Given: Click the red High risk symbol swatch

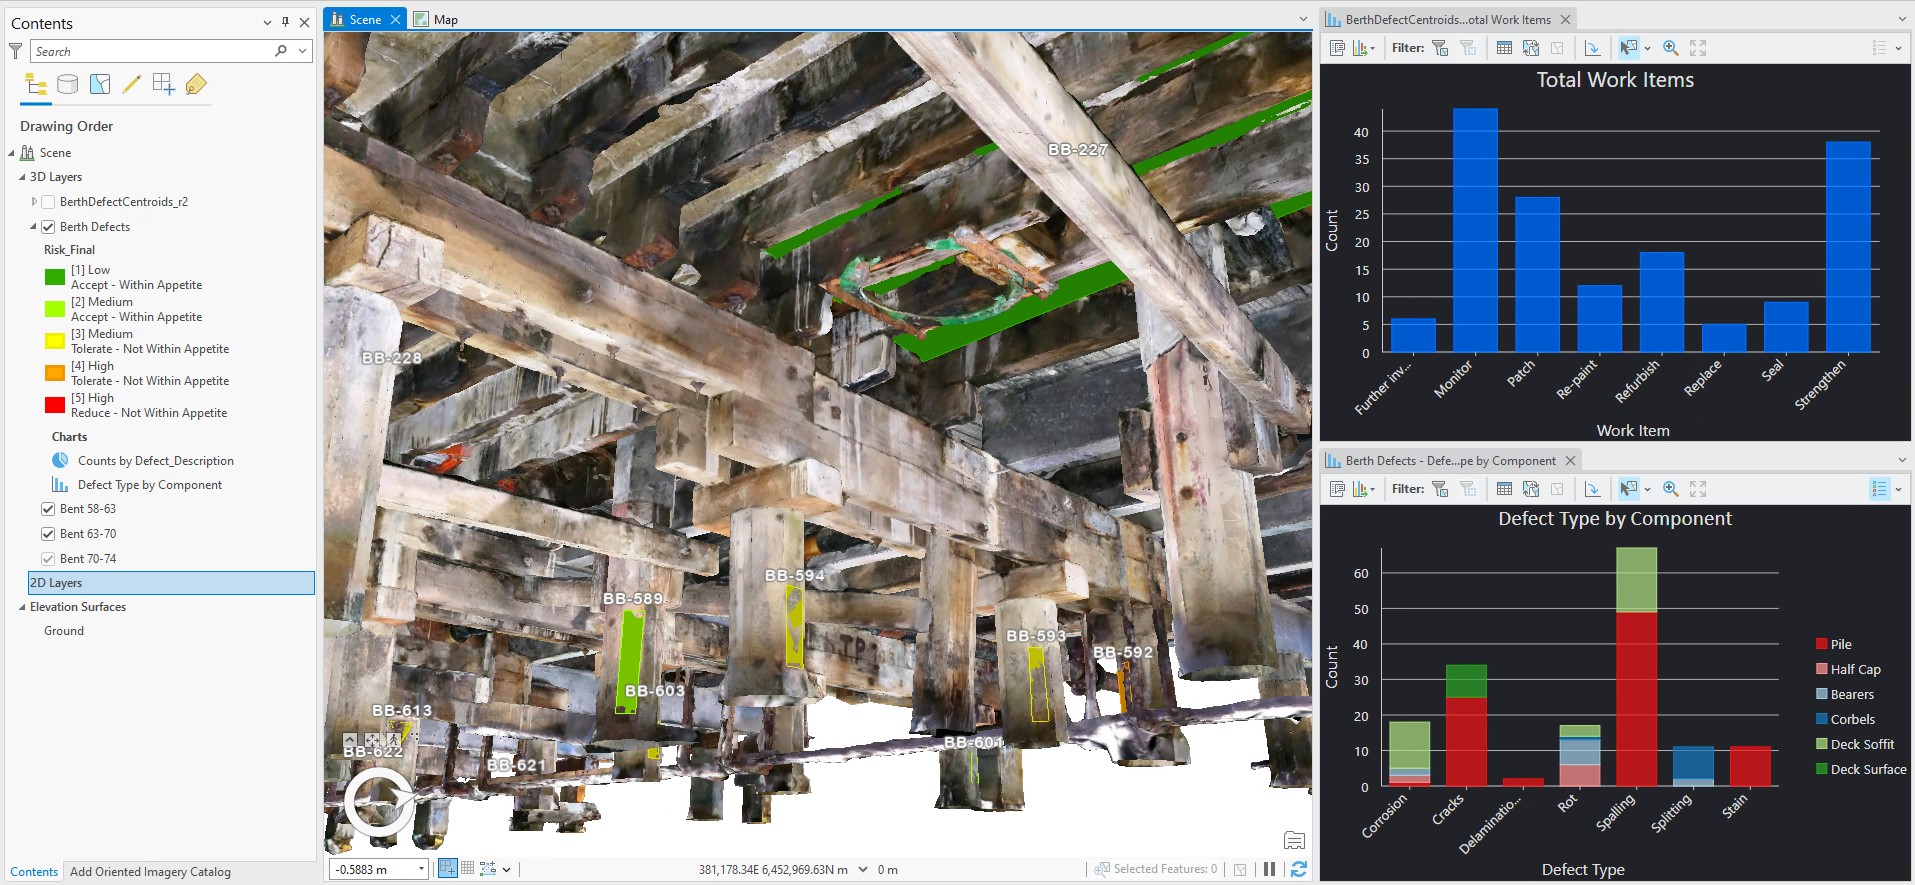Looking at the screenshot, I should (x=55, y=405).
